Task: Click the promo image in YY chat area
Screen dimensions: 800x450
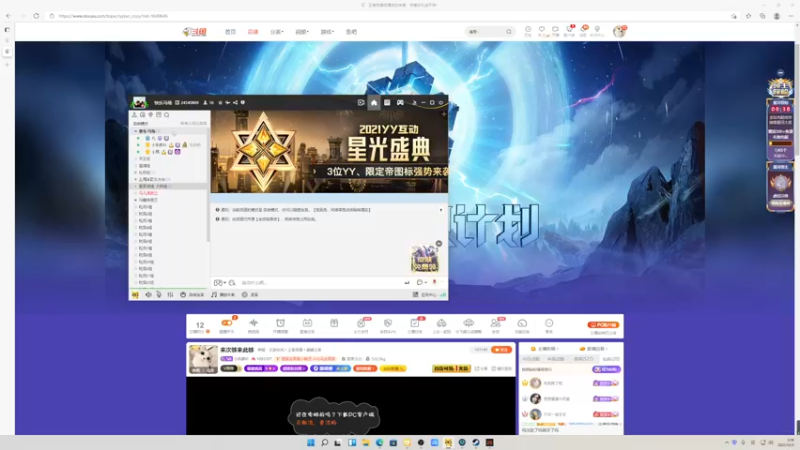Action: click(x=424, y=259)
